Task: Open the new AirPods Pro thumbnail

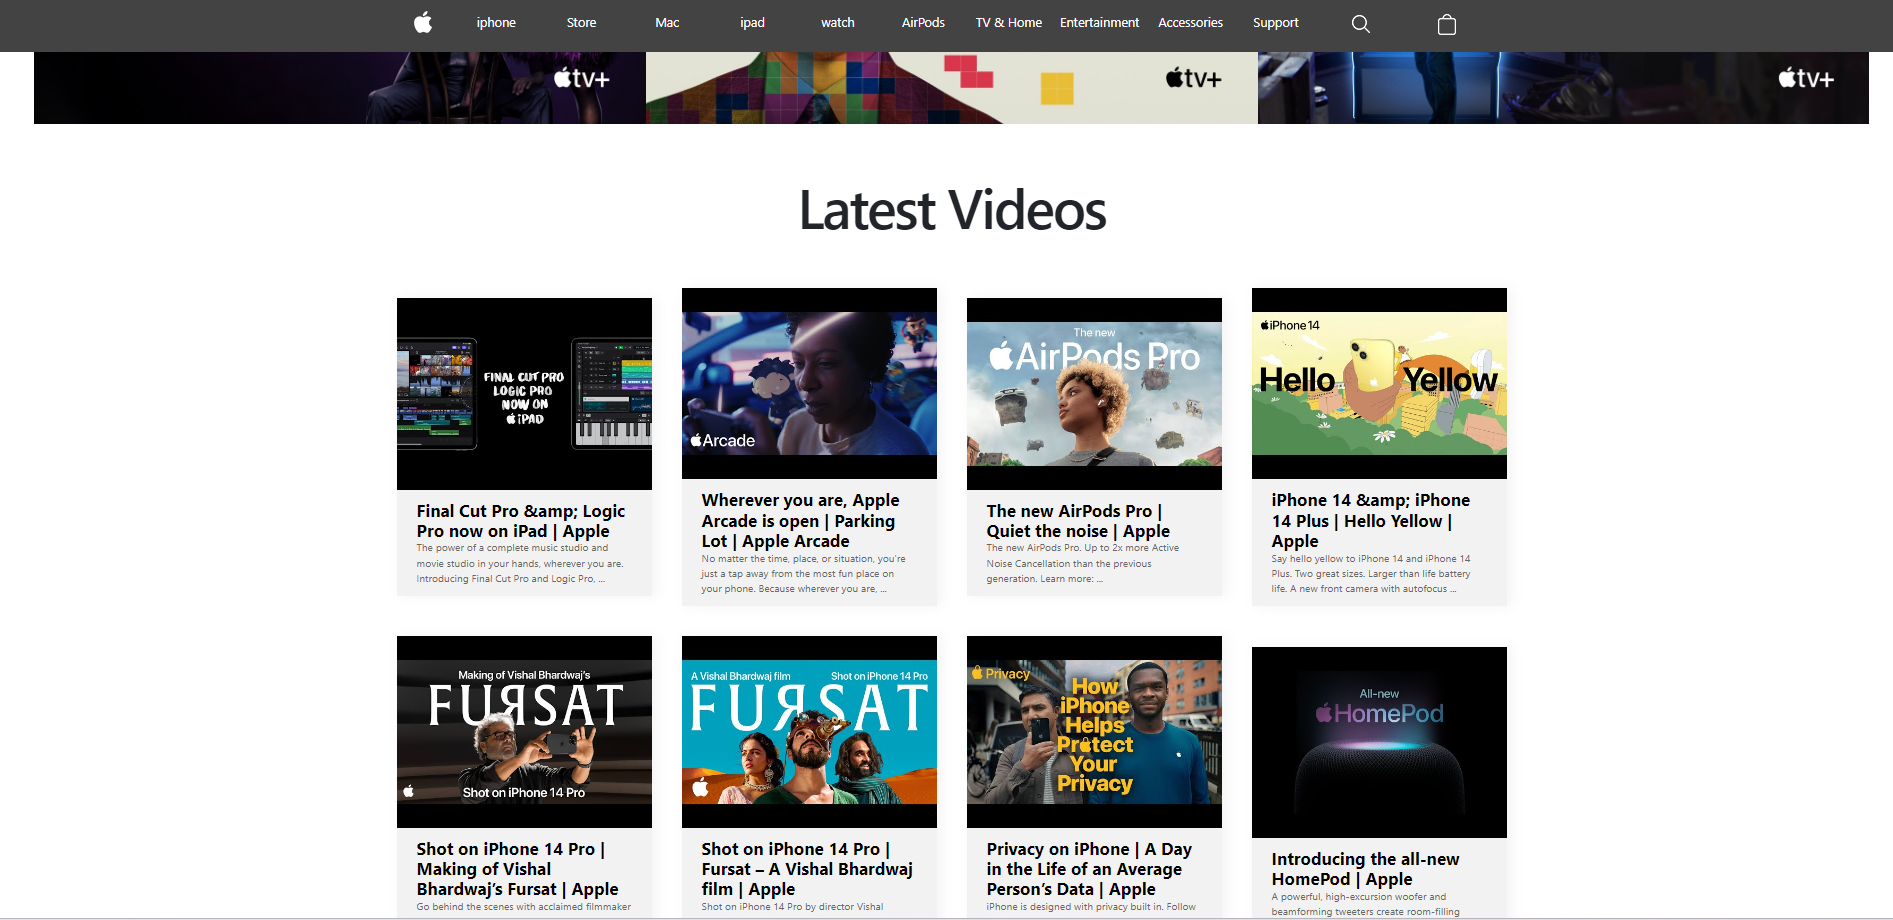Action: (x=1094, y=394)
